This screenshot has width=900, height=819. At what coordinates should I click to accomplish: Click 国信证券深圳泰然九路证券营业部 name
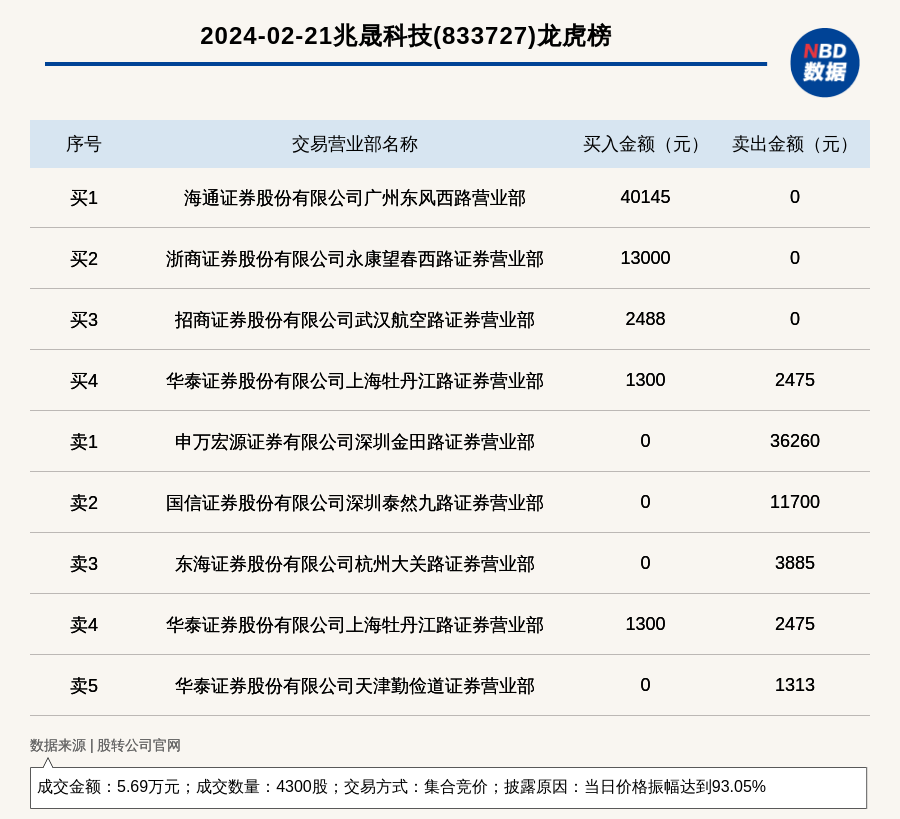point(354,503)
